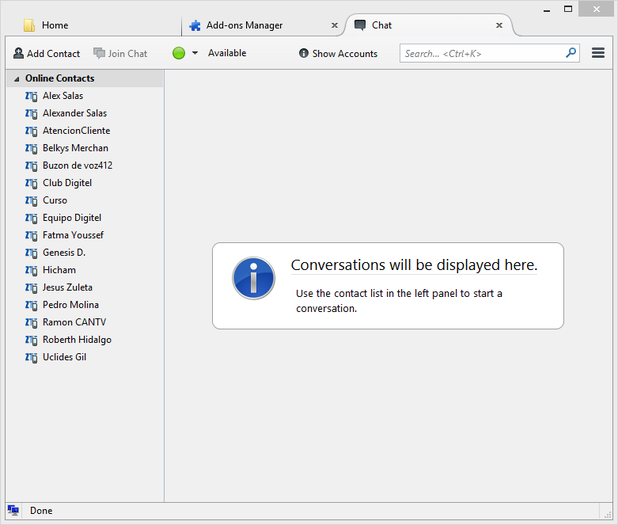
Task: Click Show Accounts button label
Action: 344,54
